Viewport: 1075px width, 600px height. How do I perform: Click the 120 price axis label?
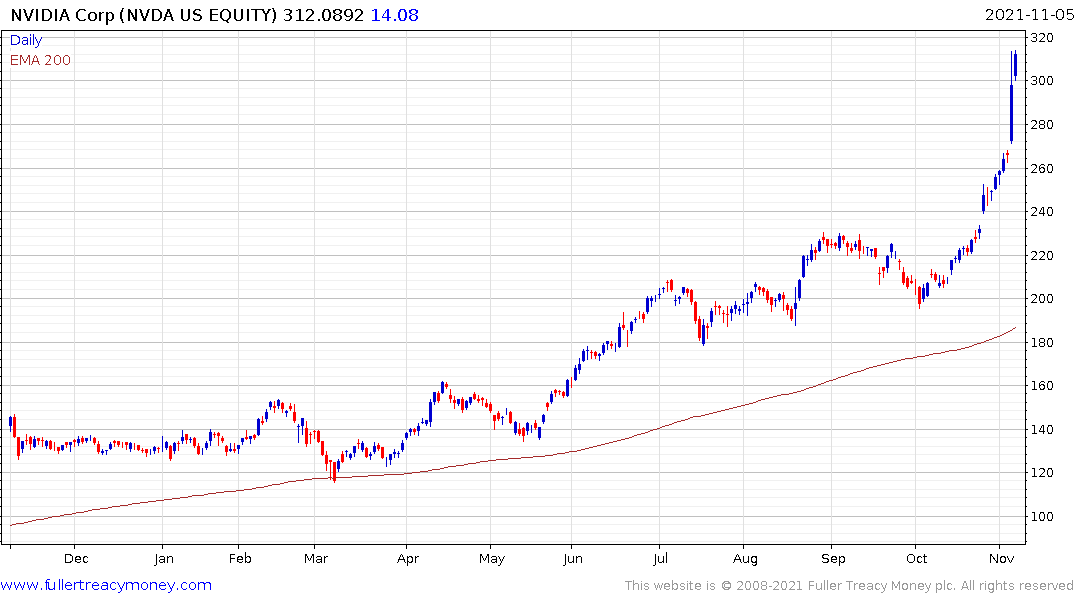(1042, 473)
